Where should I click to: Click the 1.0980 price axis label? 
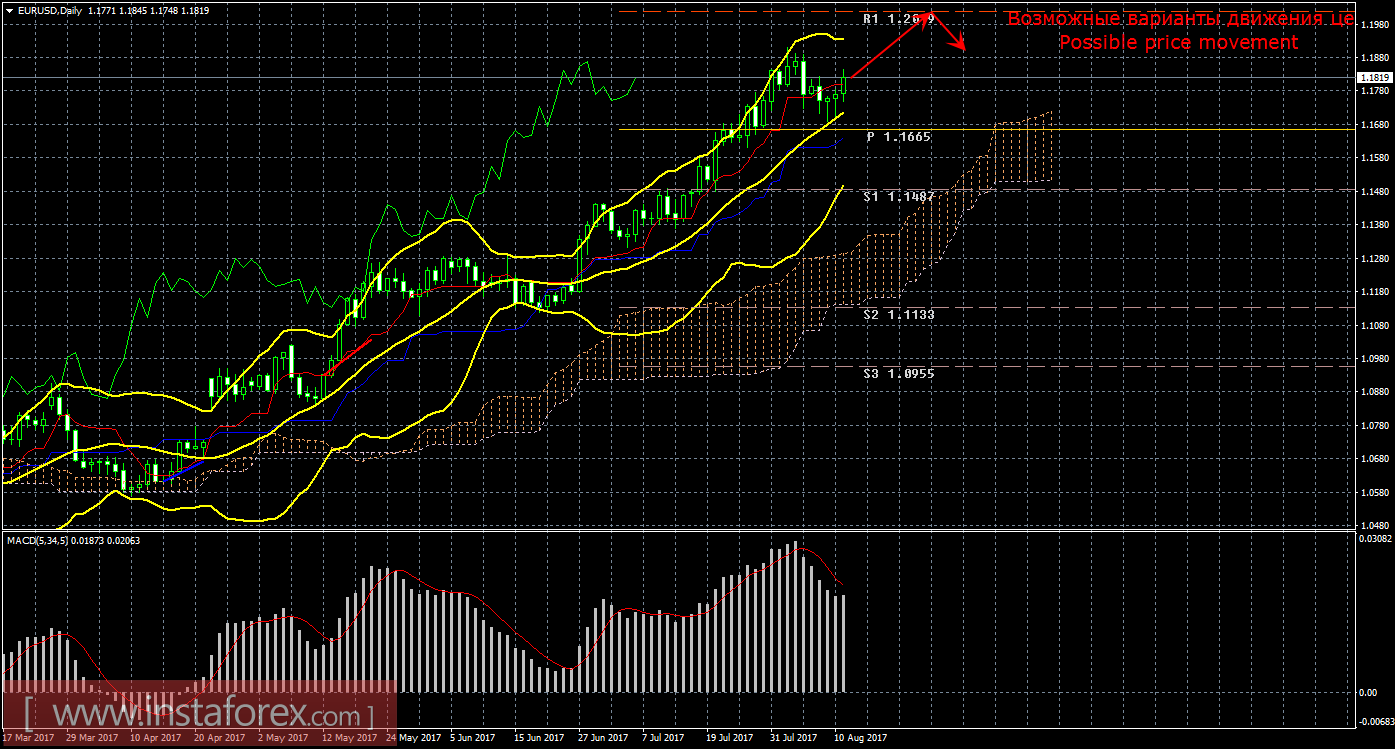click(x=1374, y=358)
